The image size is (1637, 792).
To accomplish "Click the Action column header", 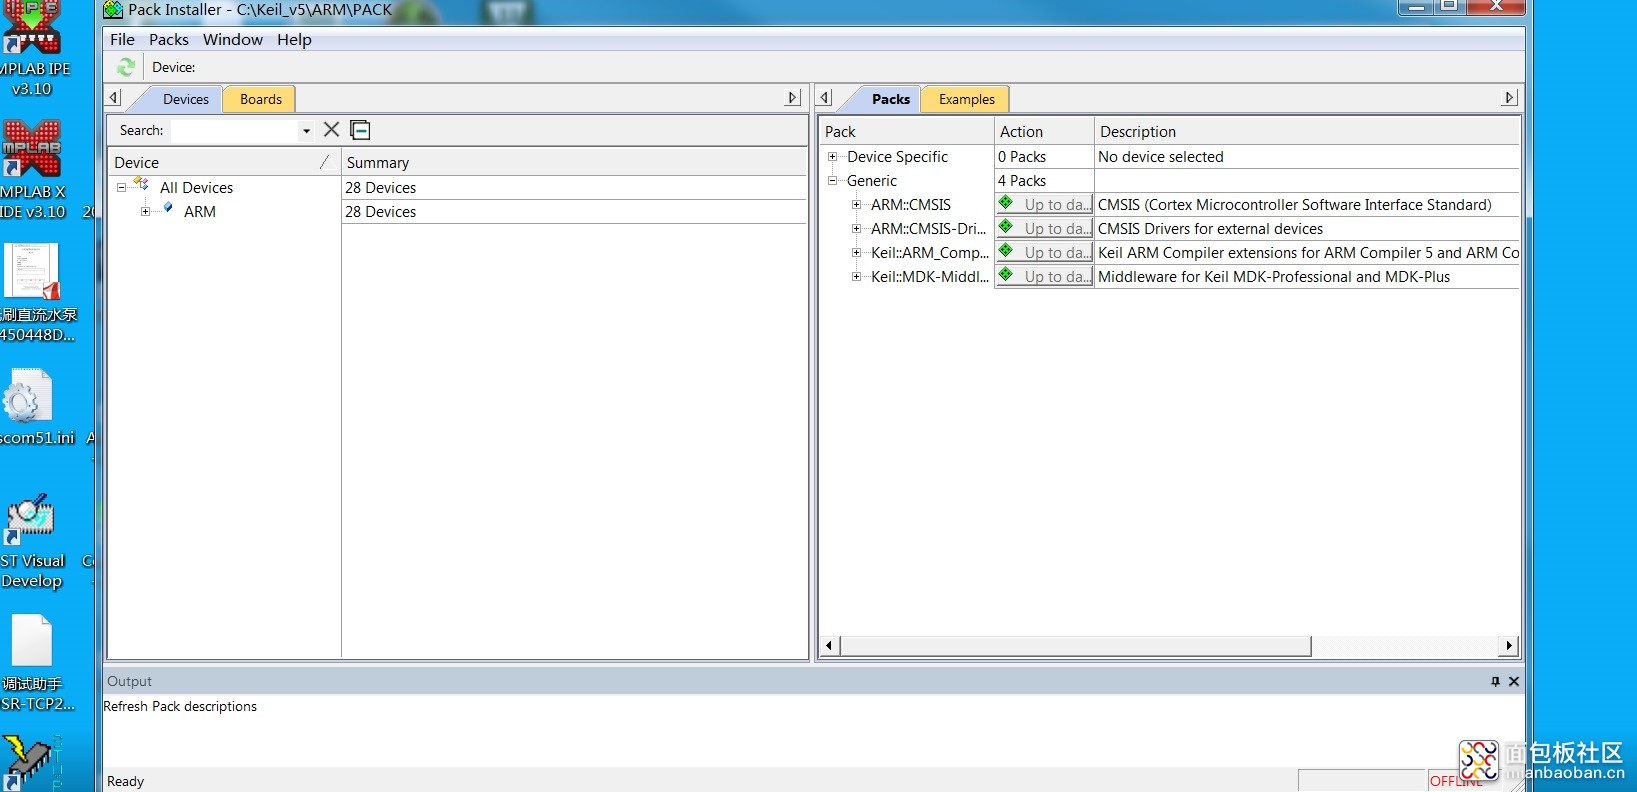I will [x=1044, y=131].
